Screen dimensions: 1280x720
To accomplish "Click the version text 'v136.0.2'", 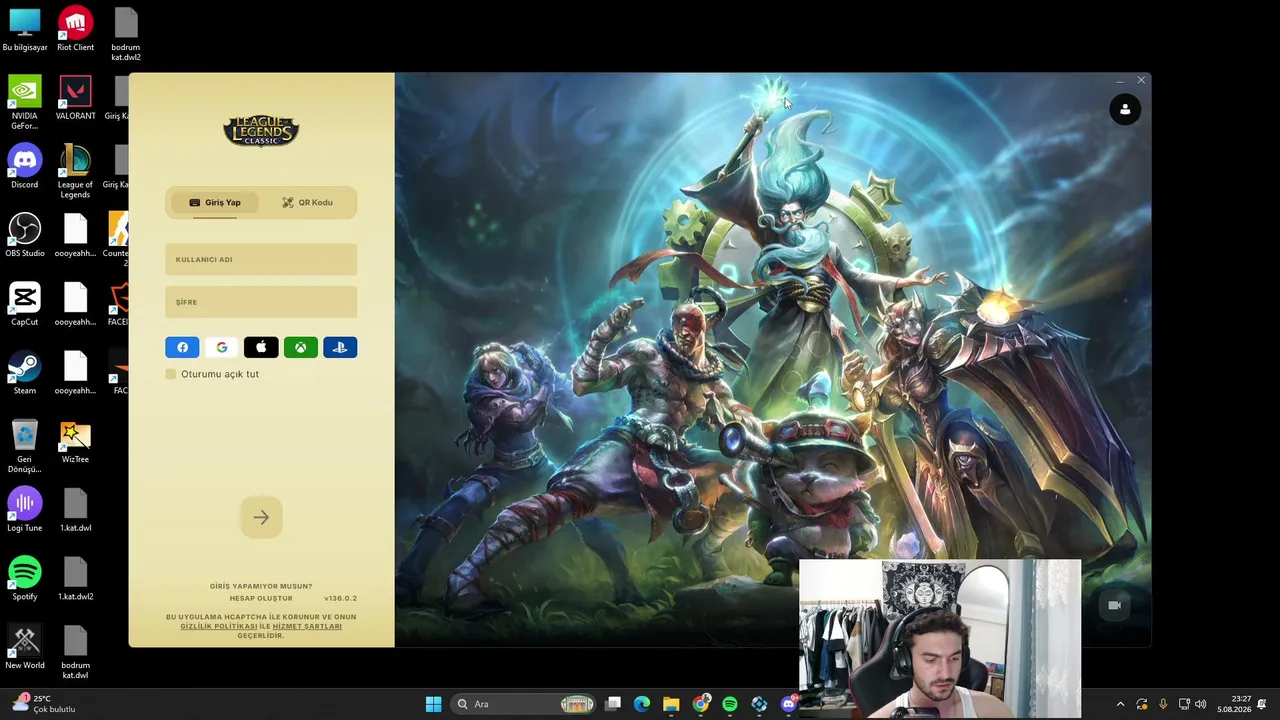I will click(340, 598).
